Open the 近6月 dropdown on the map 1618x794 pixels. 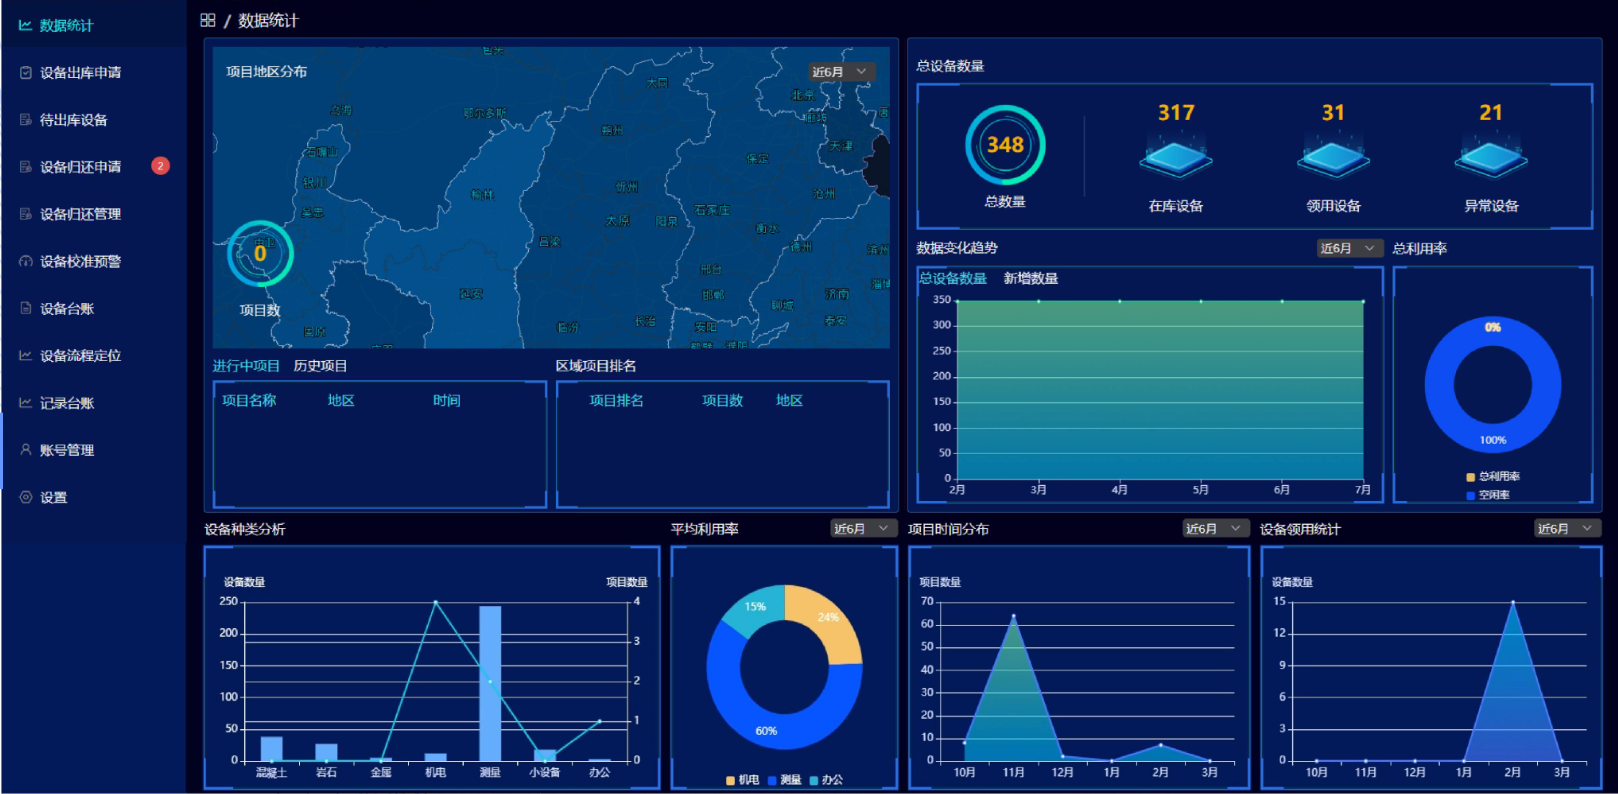841,72
